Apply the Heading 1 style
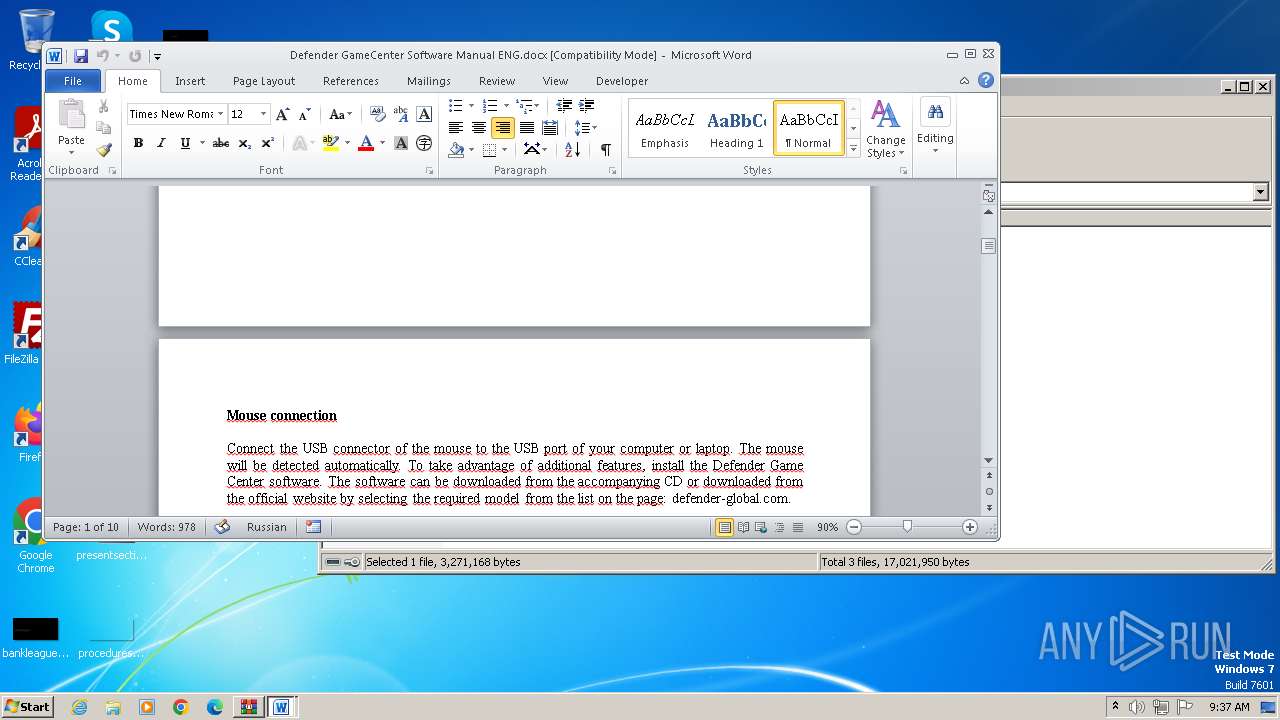 point(737,127)
